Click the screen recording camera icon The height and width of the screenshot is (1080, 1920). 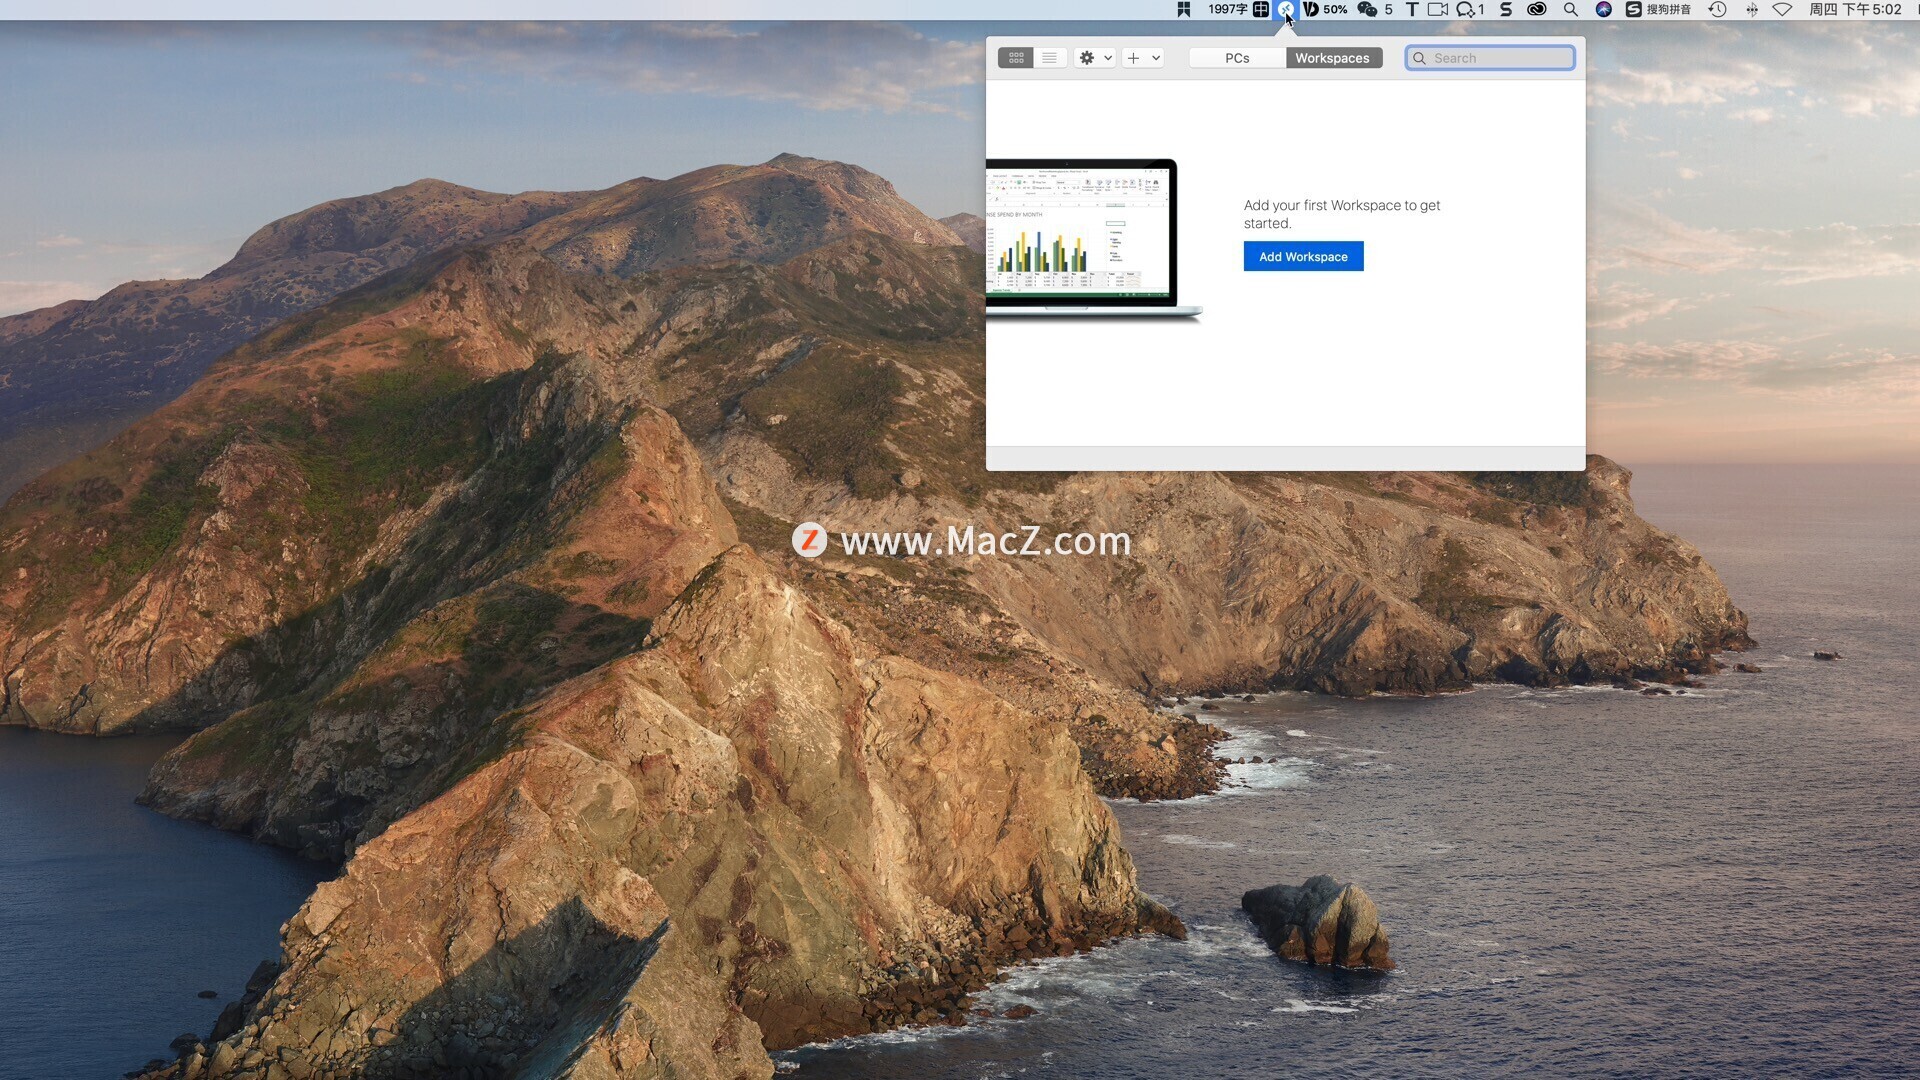pos(1437,9)
